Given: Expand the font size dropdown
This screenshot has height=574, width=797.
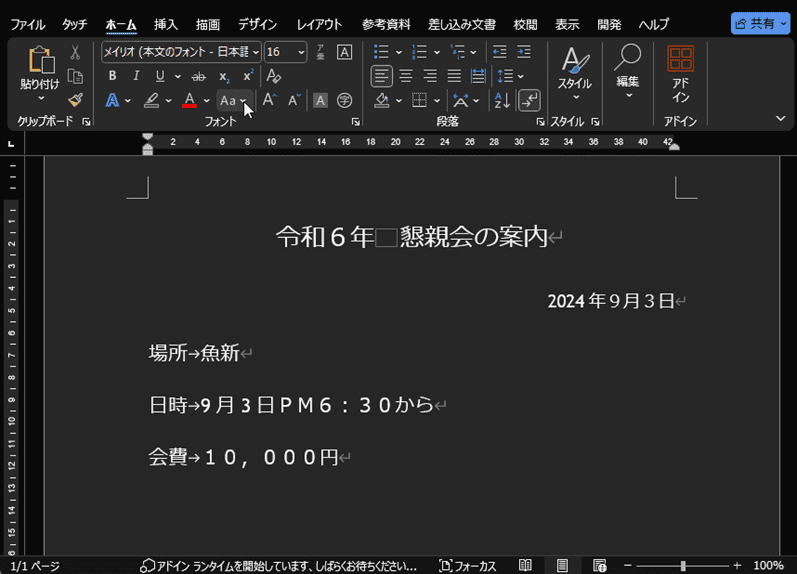Looking at the screenshot, I should coord(301,52).
